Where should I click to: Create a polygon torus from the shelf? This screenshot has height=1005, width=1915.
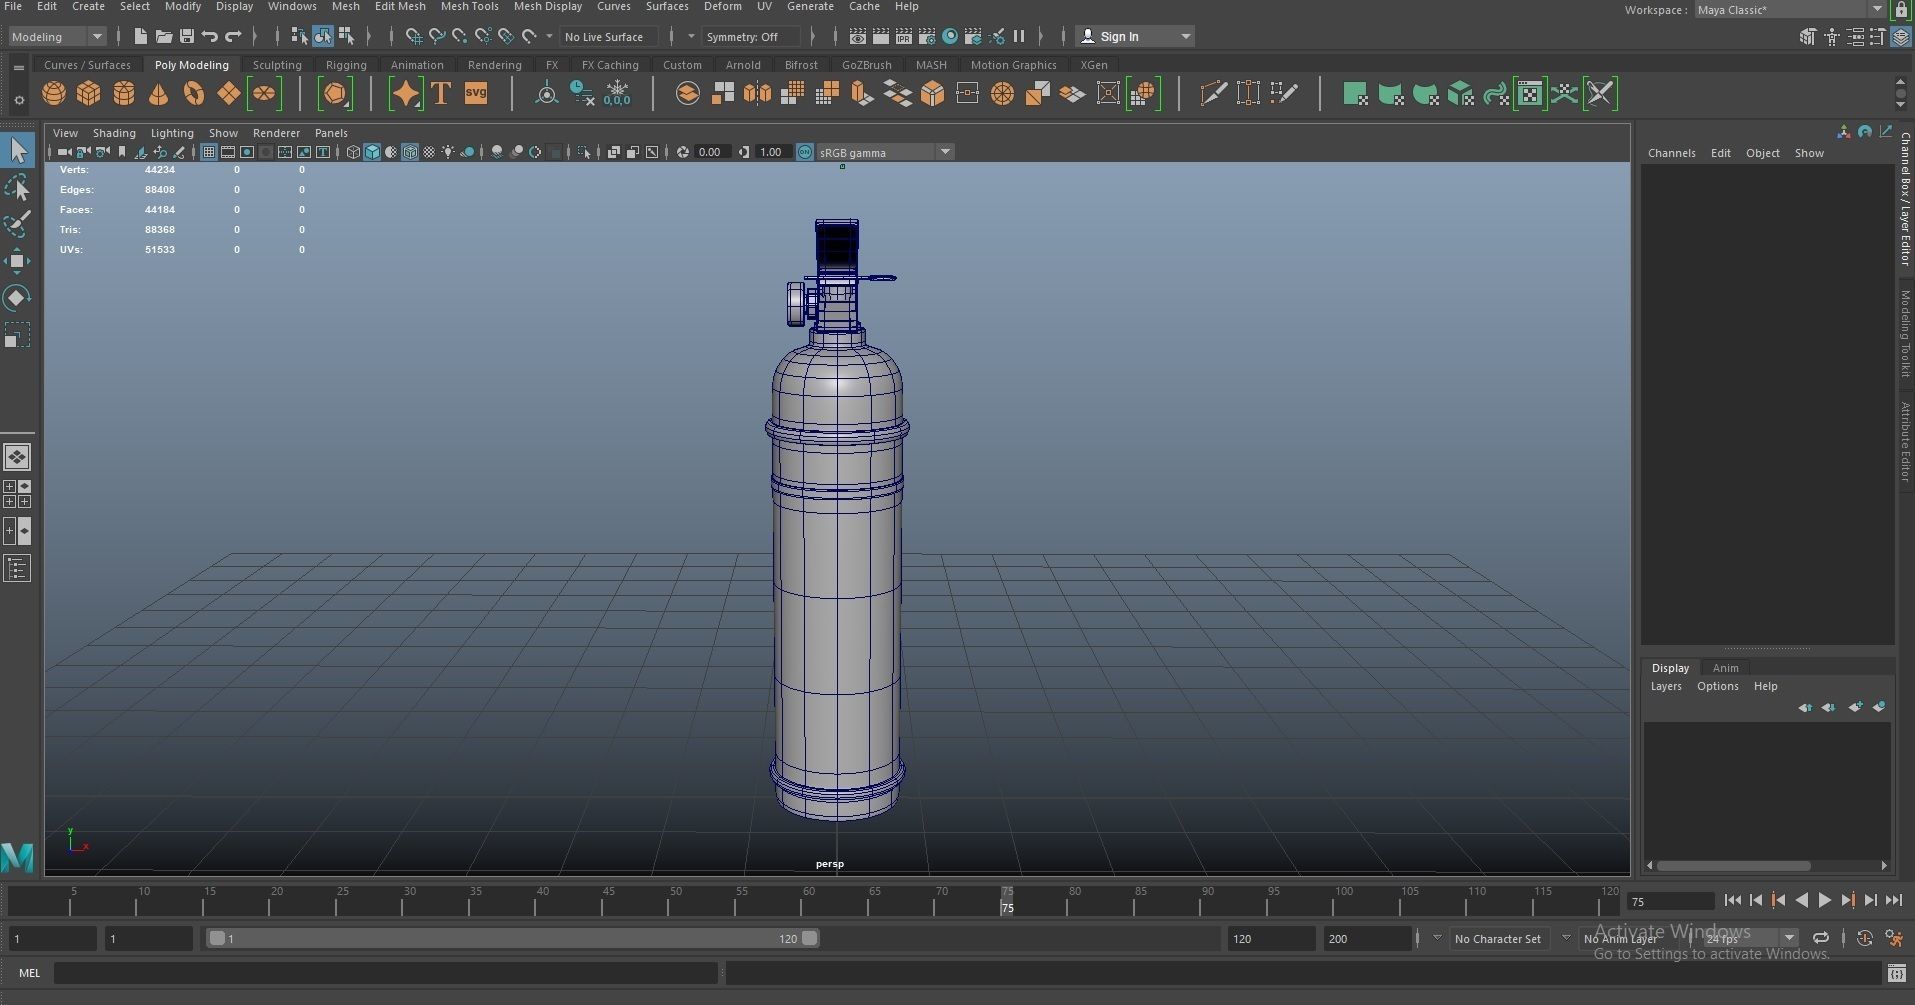194,94
